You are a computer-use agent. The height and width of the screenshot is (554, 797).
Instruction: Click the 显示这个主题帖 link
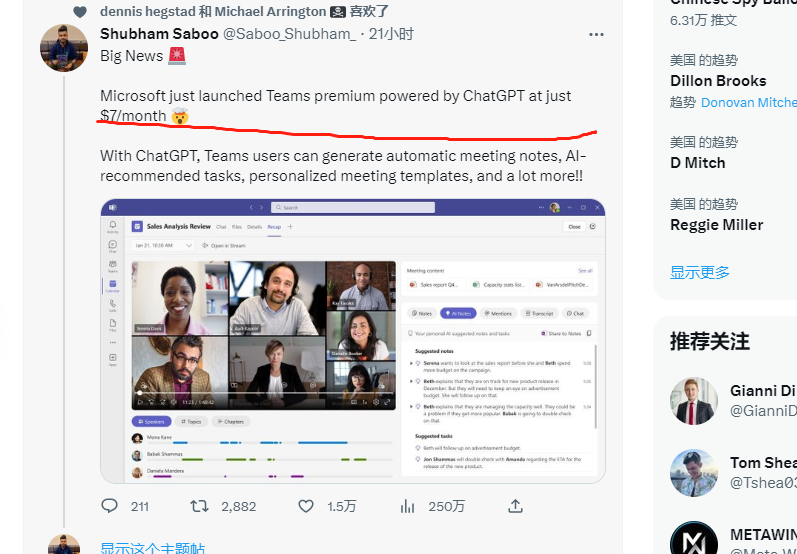tap(152, 548)
